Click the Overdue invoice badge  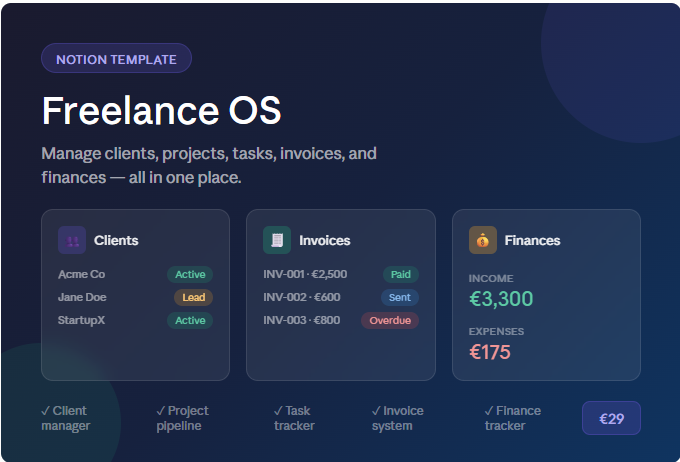click(x=390, y=320)
